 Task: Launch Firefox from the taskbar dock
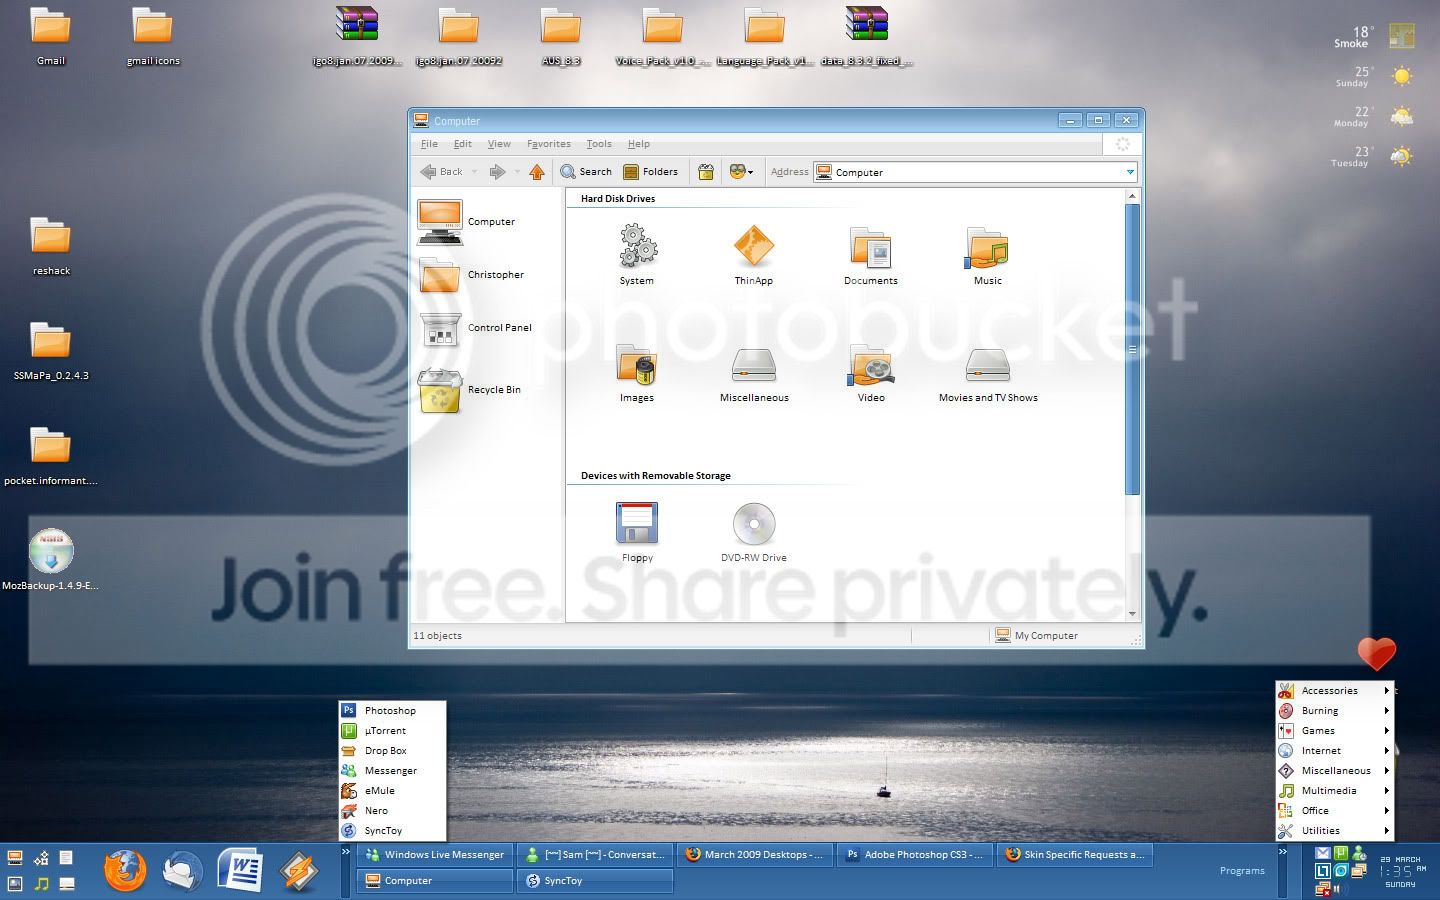coord(125,870)
